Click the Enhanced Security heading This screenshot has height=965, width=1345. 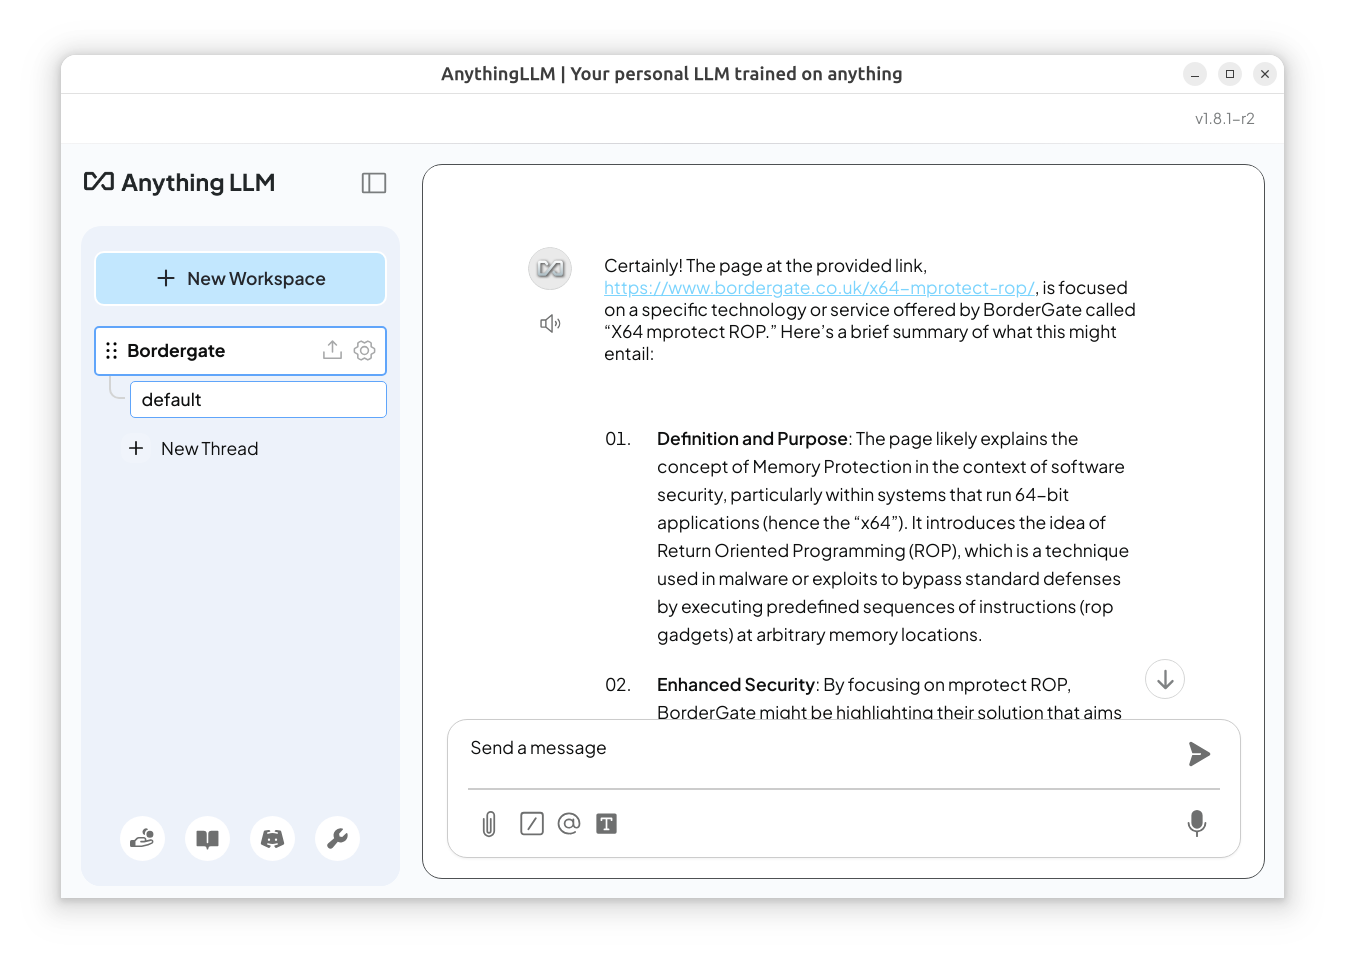tap(735, 685)
